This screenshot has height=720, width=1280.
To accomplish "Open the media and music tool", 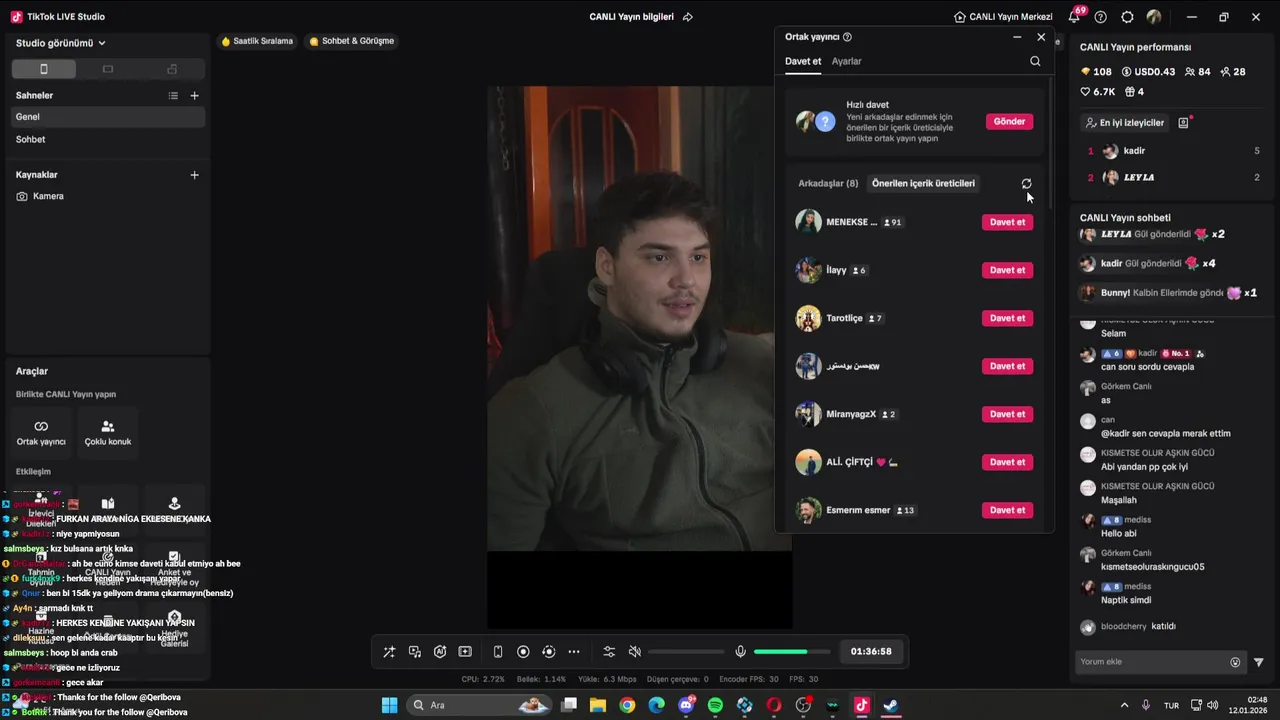I will click(x=415, y=652).
